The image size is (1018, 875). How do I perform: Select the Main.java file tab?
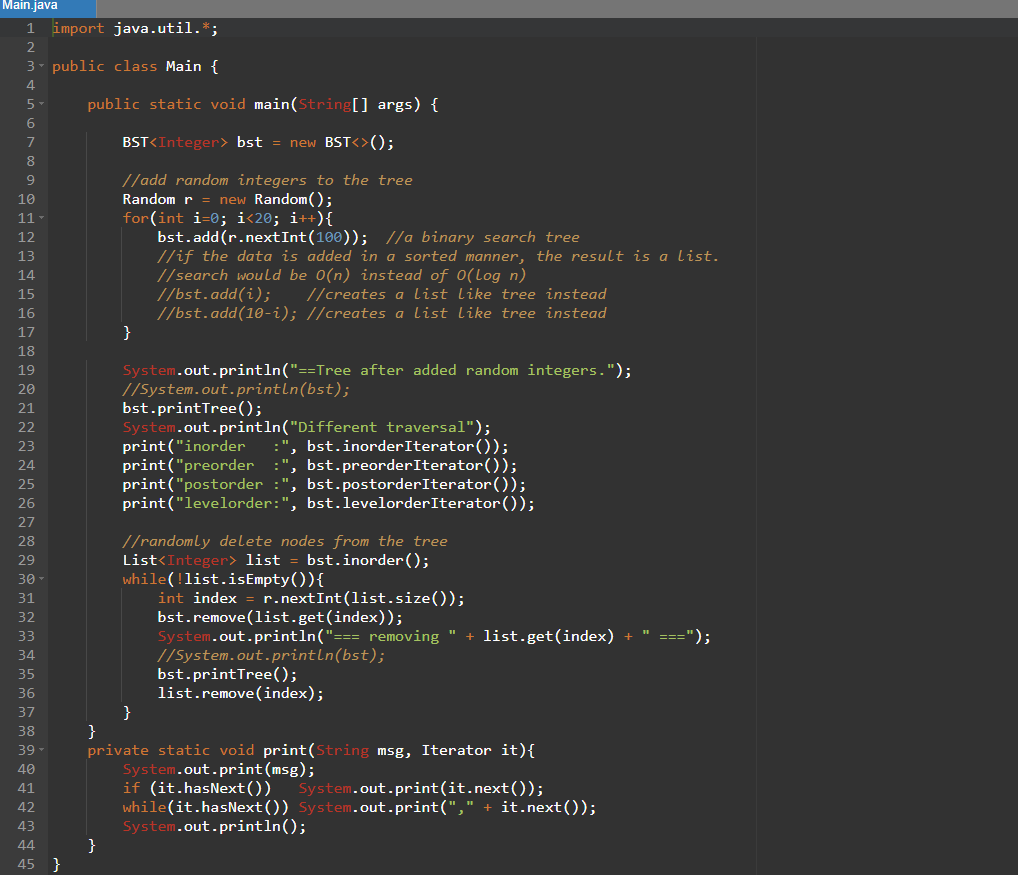[47, 7]
